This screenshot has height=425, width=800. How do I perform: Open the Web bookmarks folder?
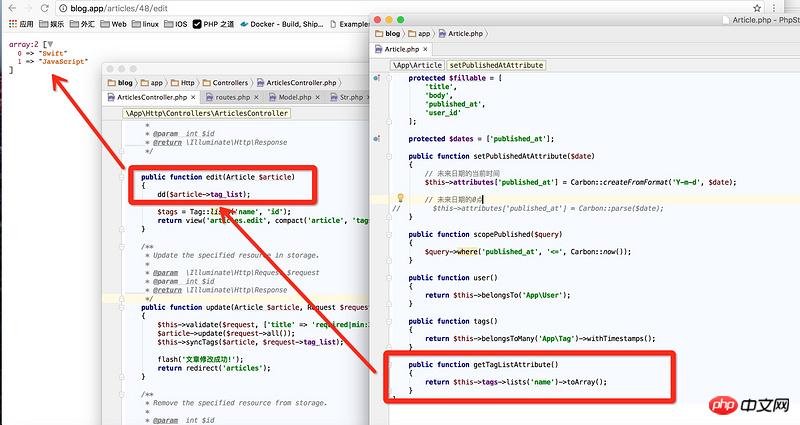tap(113, 23)
